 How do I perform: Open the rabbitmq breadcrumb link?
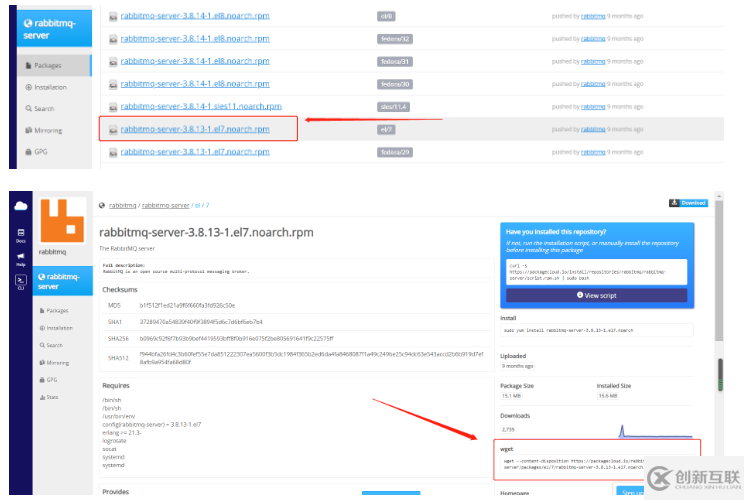[x=122, y=205]
